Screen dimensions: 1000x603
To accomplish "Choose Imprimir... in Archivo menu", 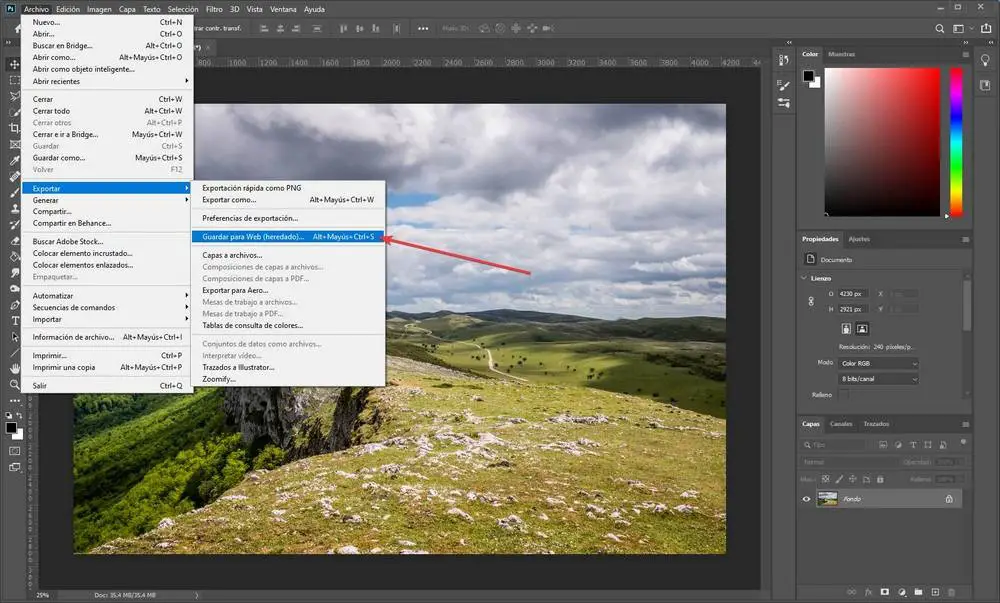I will (107, 356).
